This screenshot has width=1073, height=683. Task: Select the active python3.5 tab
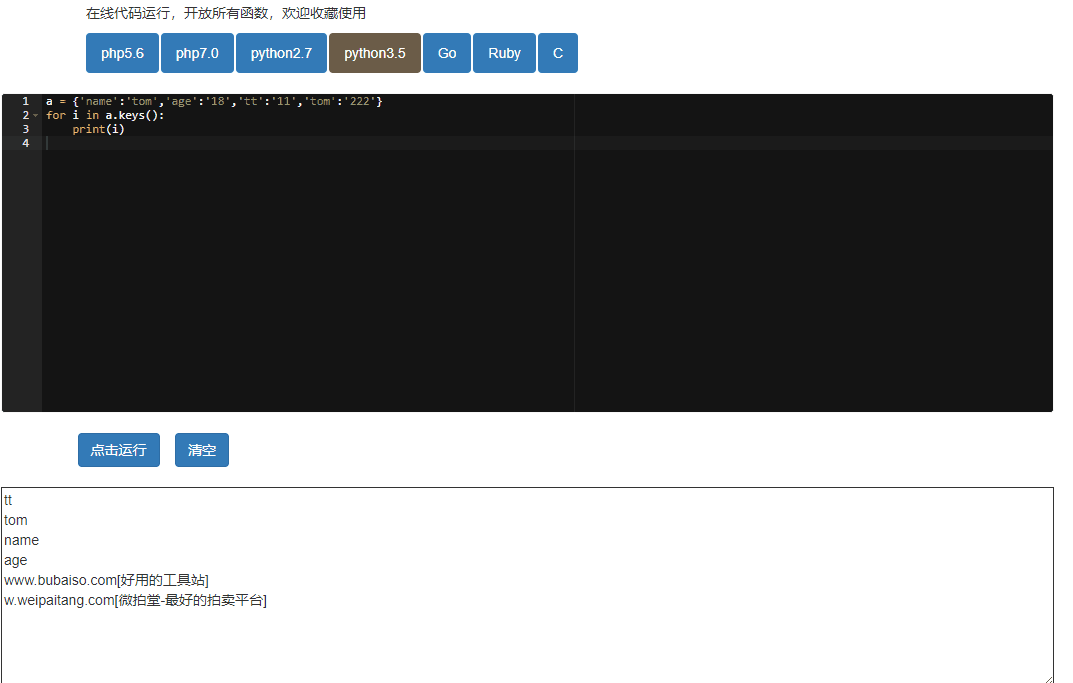click(x=375, y=53)
